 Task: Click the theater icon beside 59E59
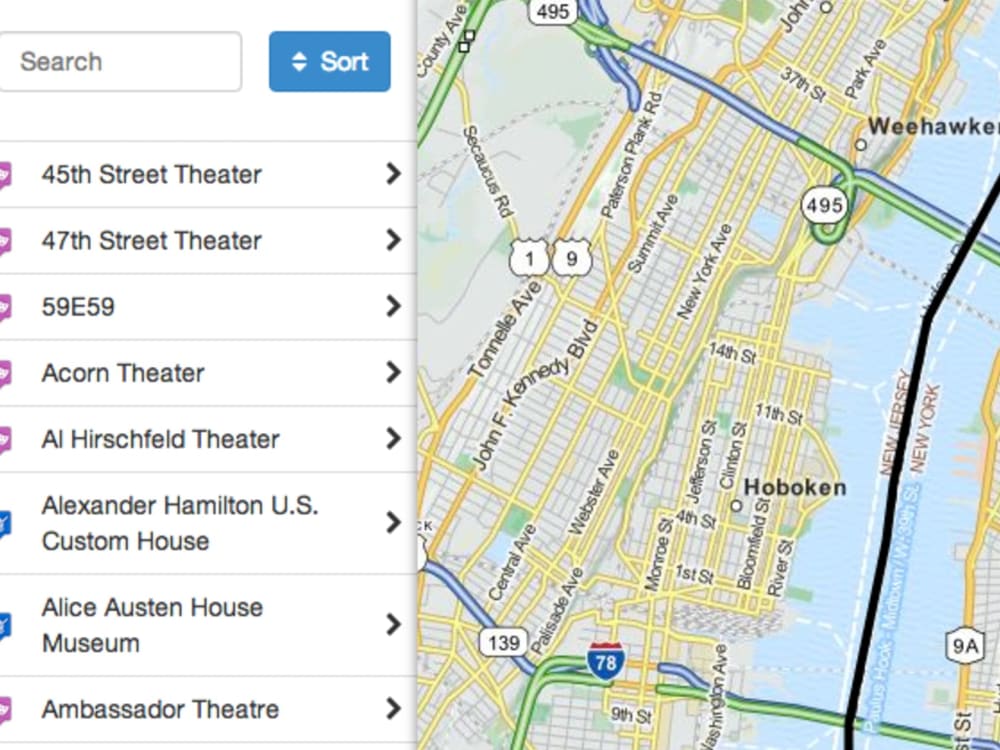4,308
